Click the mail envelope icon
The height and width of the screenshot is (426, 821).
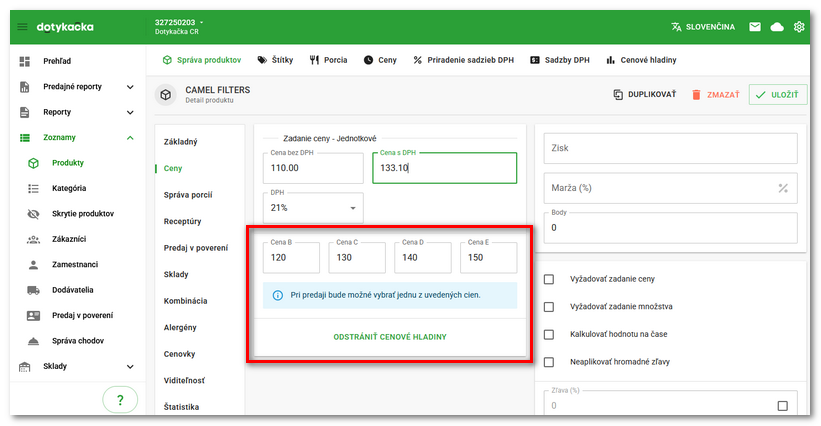(x=755, y=27)
